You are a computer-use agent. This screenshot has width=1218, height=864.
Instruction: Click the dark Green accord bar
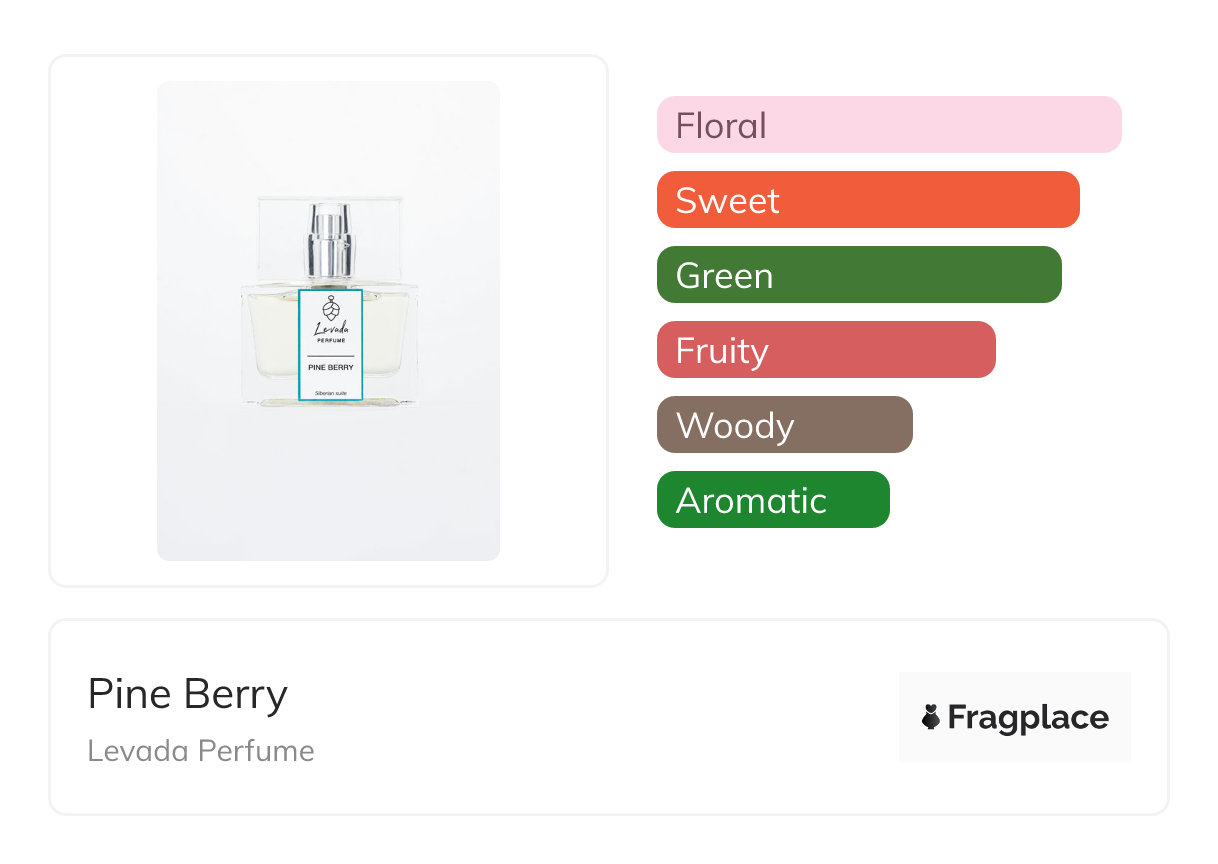pyautogui.click(x=858, y=275)
